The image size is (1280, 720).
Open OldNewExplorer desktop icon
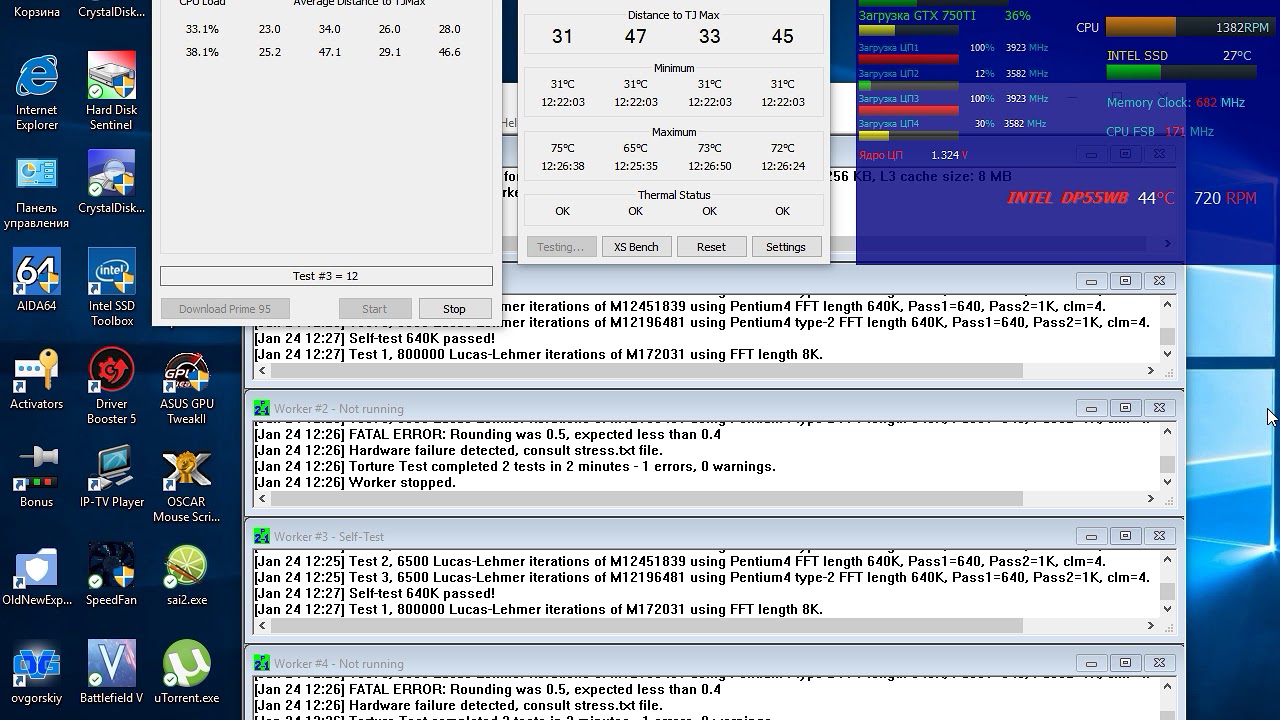(37, 575)
